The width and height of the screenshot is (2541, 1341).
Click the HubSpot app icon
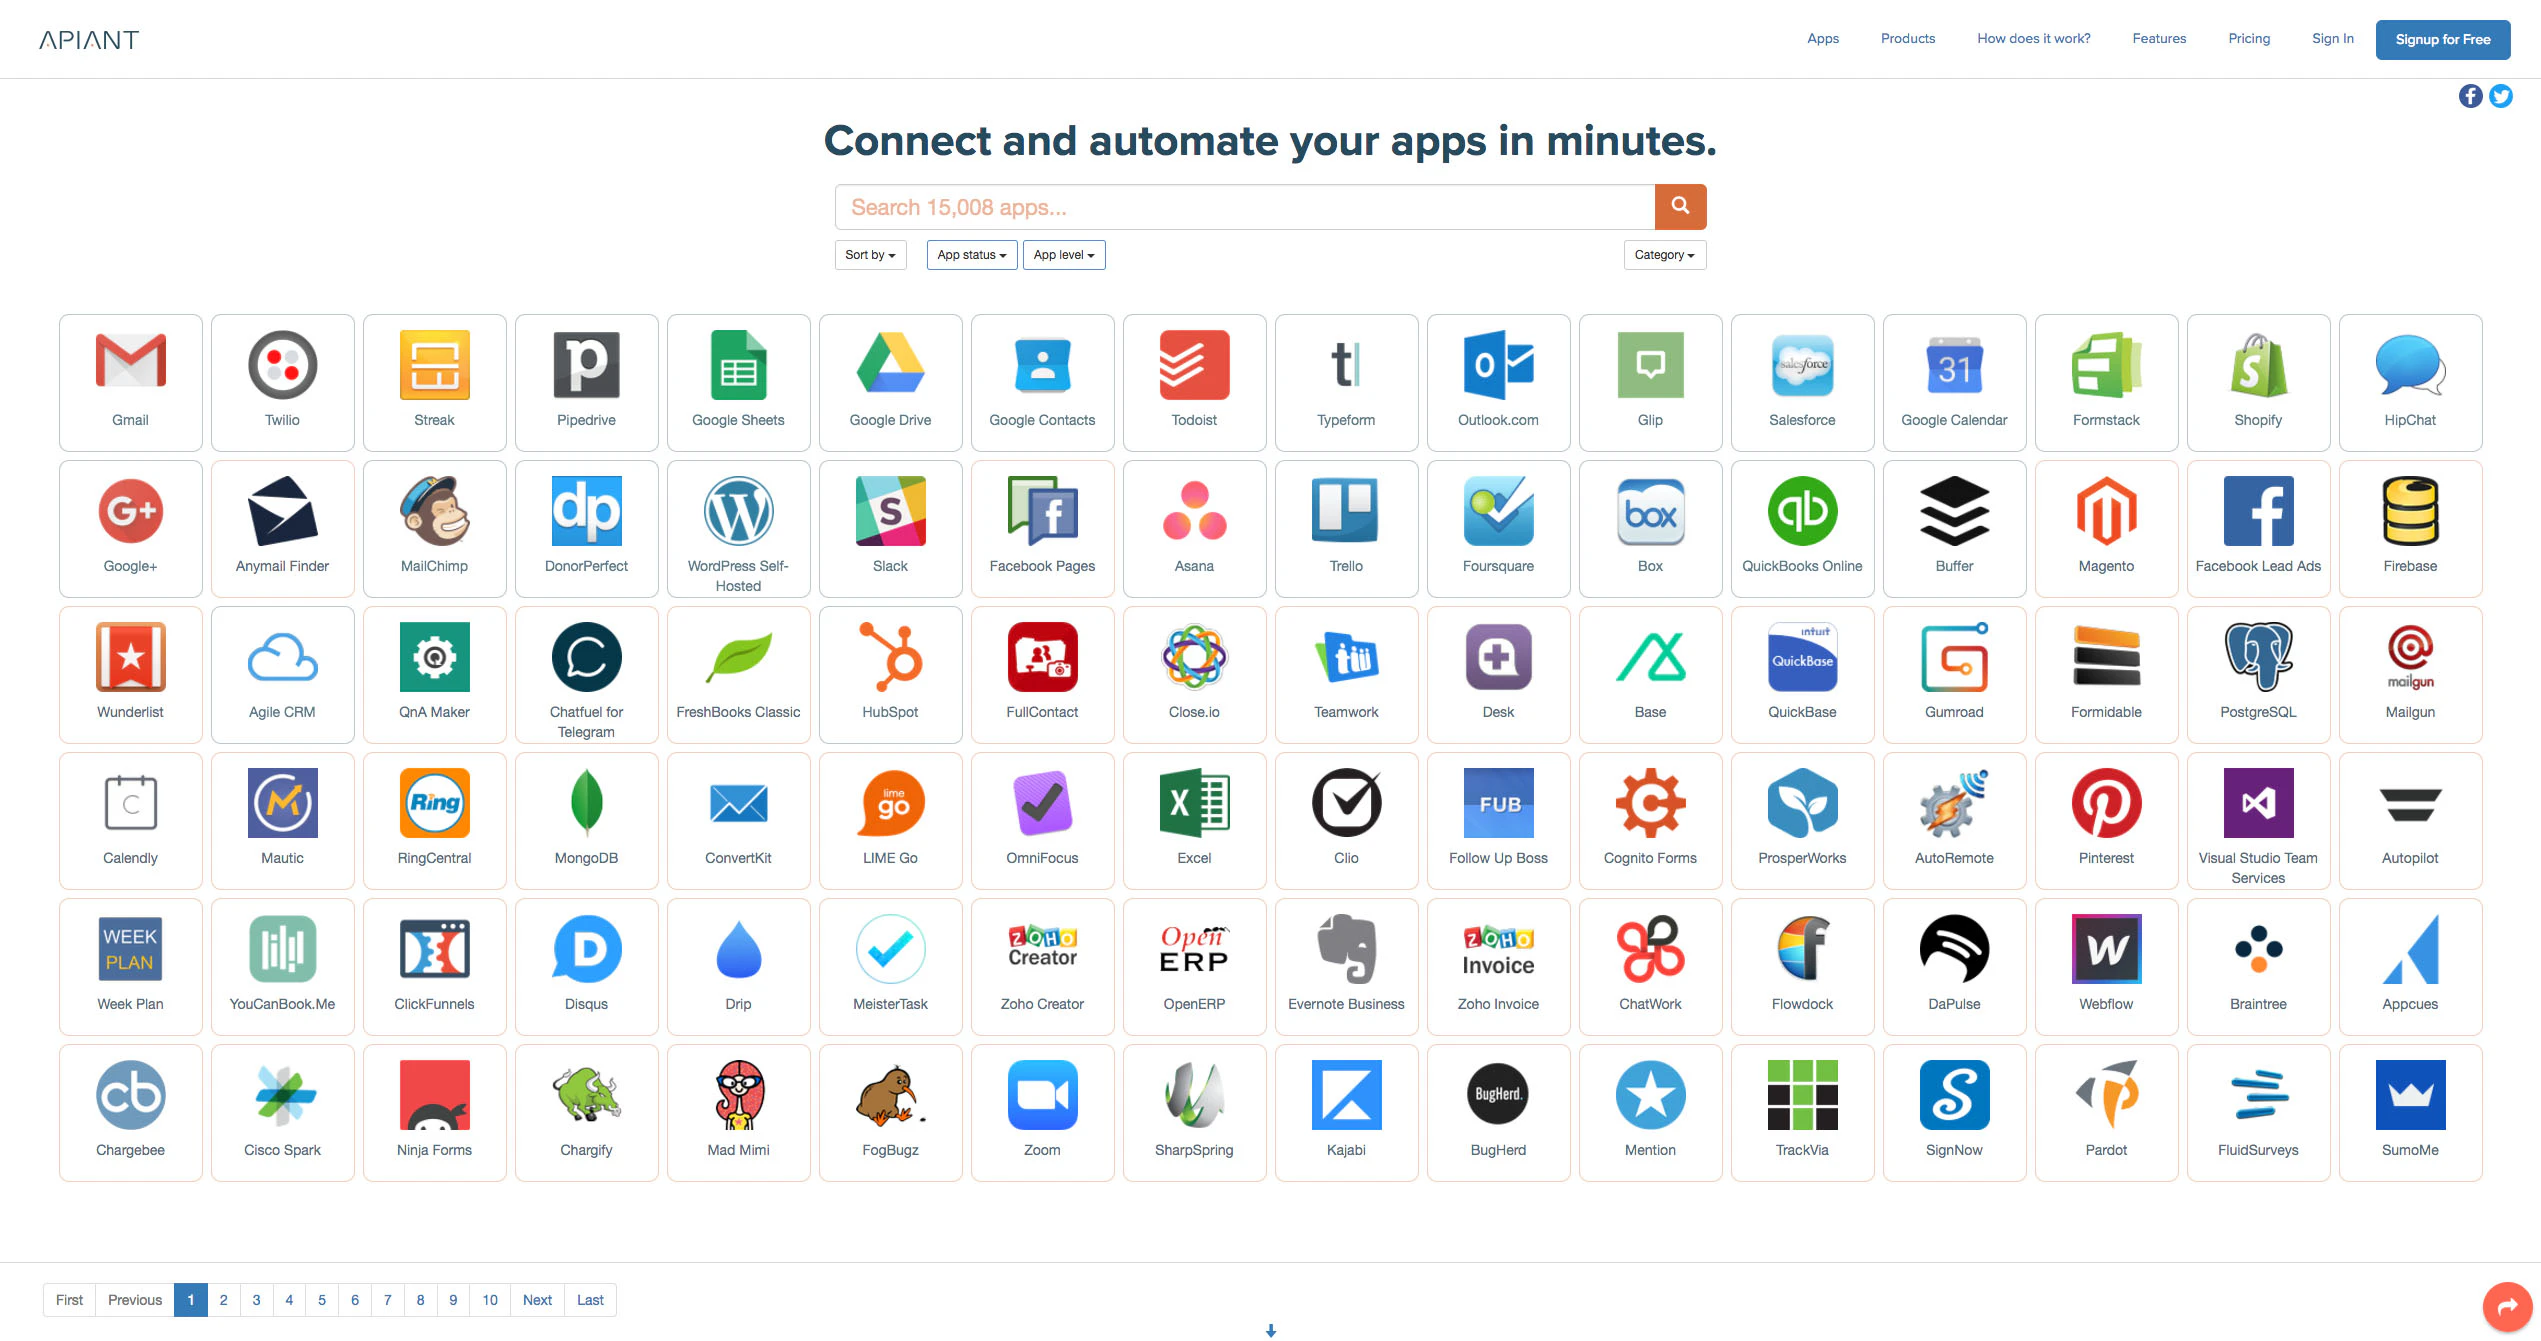coord(890,658)
